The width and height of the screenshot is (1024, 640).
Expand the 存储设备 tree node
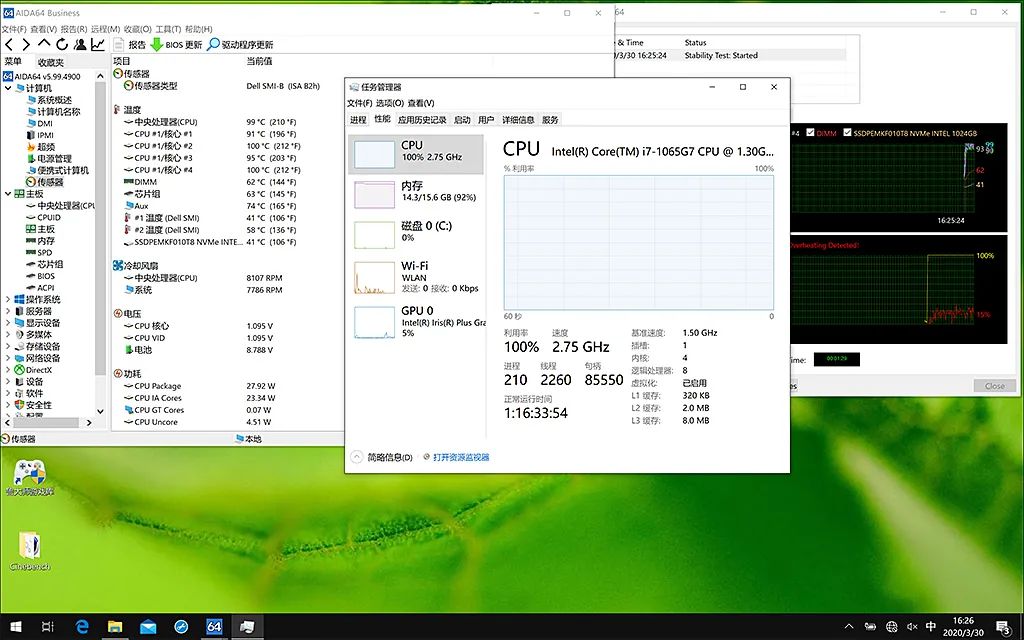click(8, 347)
